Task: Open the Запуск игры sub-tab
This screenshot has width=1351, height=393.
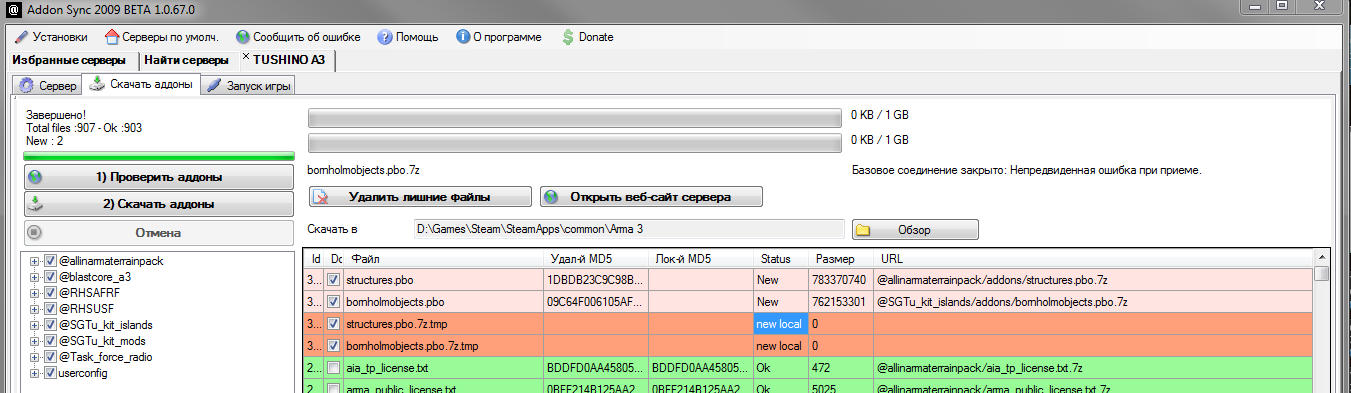Action: coord(249,86)
